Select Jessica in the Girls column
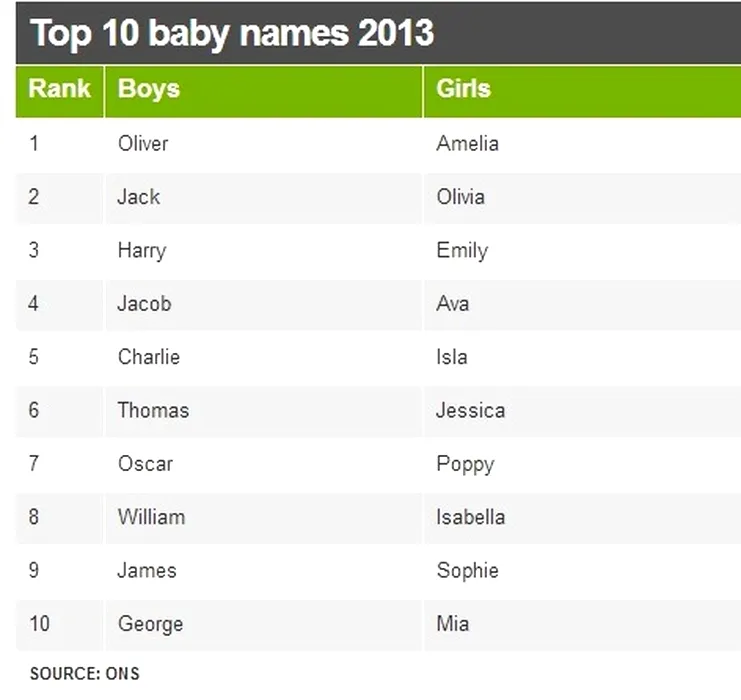Viewport: 741px width, 700px height. [470, 410]
